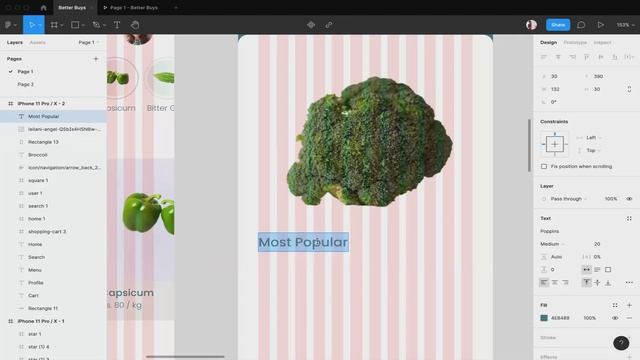The width and height of the screenshot is (640, 360).
Task: Click the align vertical centers icon
Action: (601, 57)
